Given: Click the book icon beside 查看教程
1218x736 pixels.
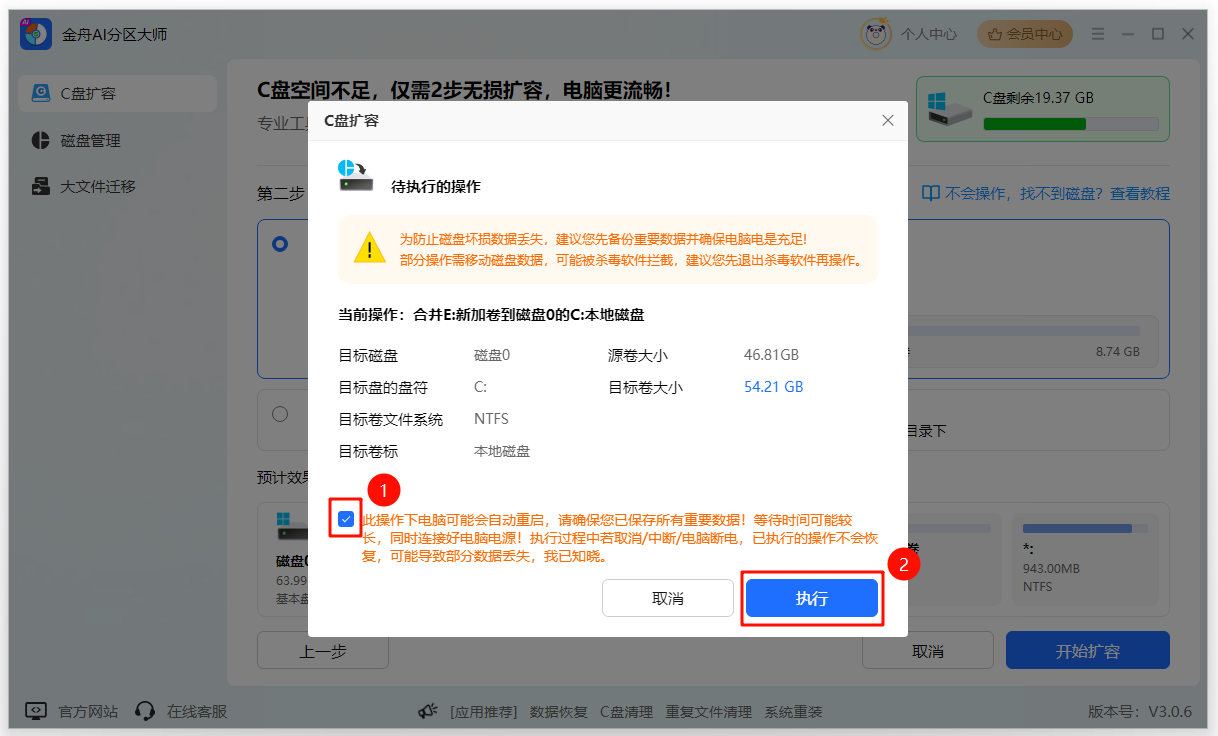Looking at the screenshot, I should point(930,193).
